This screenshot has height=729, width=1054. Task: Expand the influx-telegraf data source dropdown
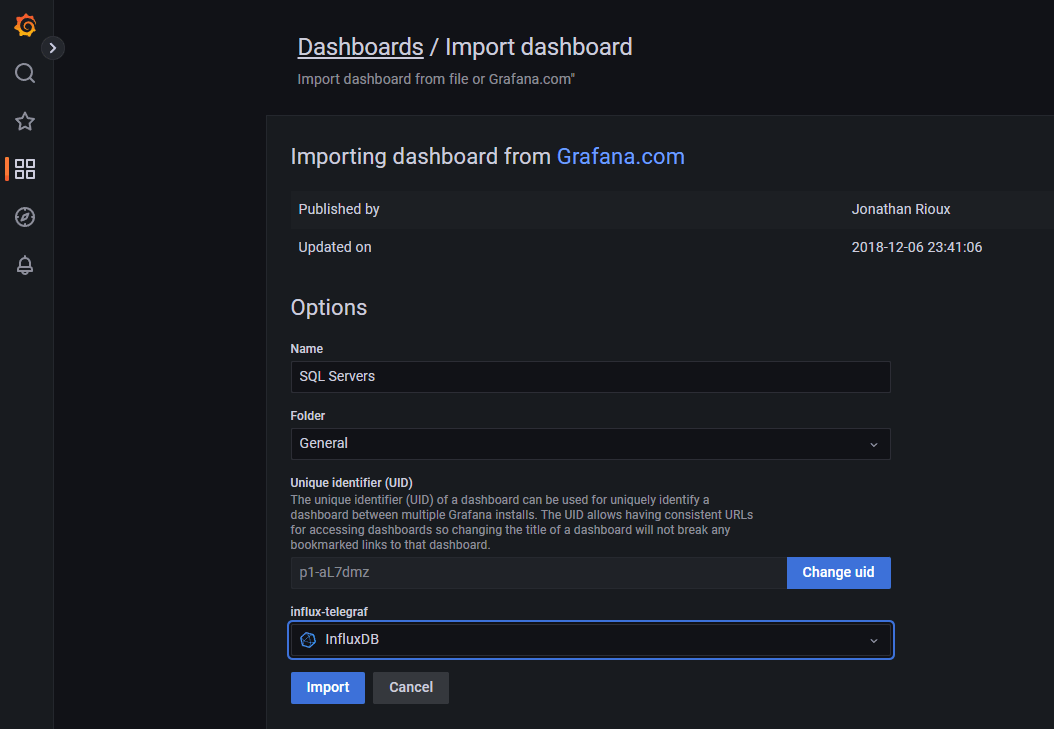coord(590,640)
